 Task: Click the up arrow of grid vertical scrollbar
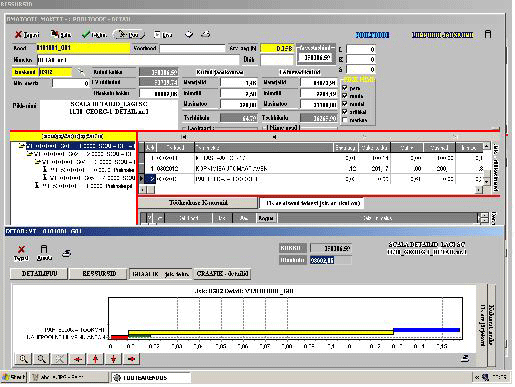(486, 145)
